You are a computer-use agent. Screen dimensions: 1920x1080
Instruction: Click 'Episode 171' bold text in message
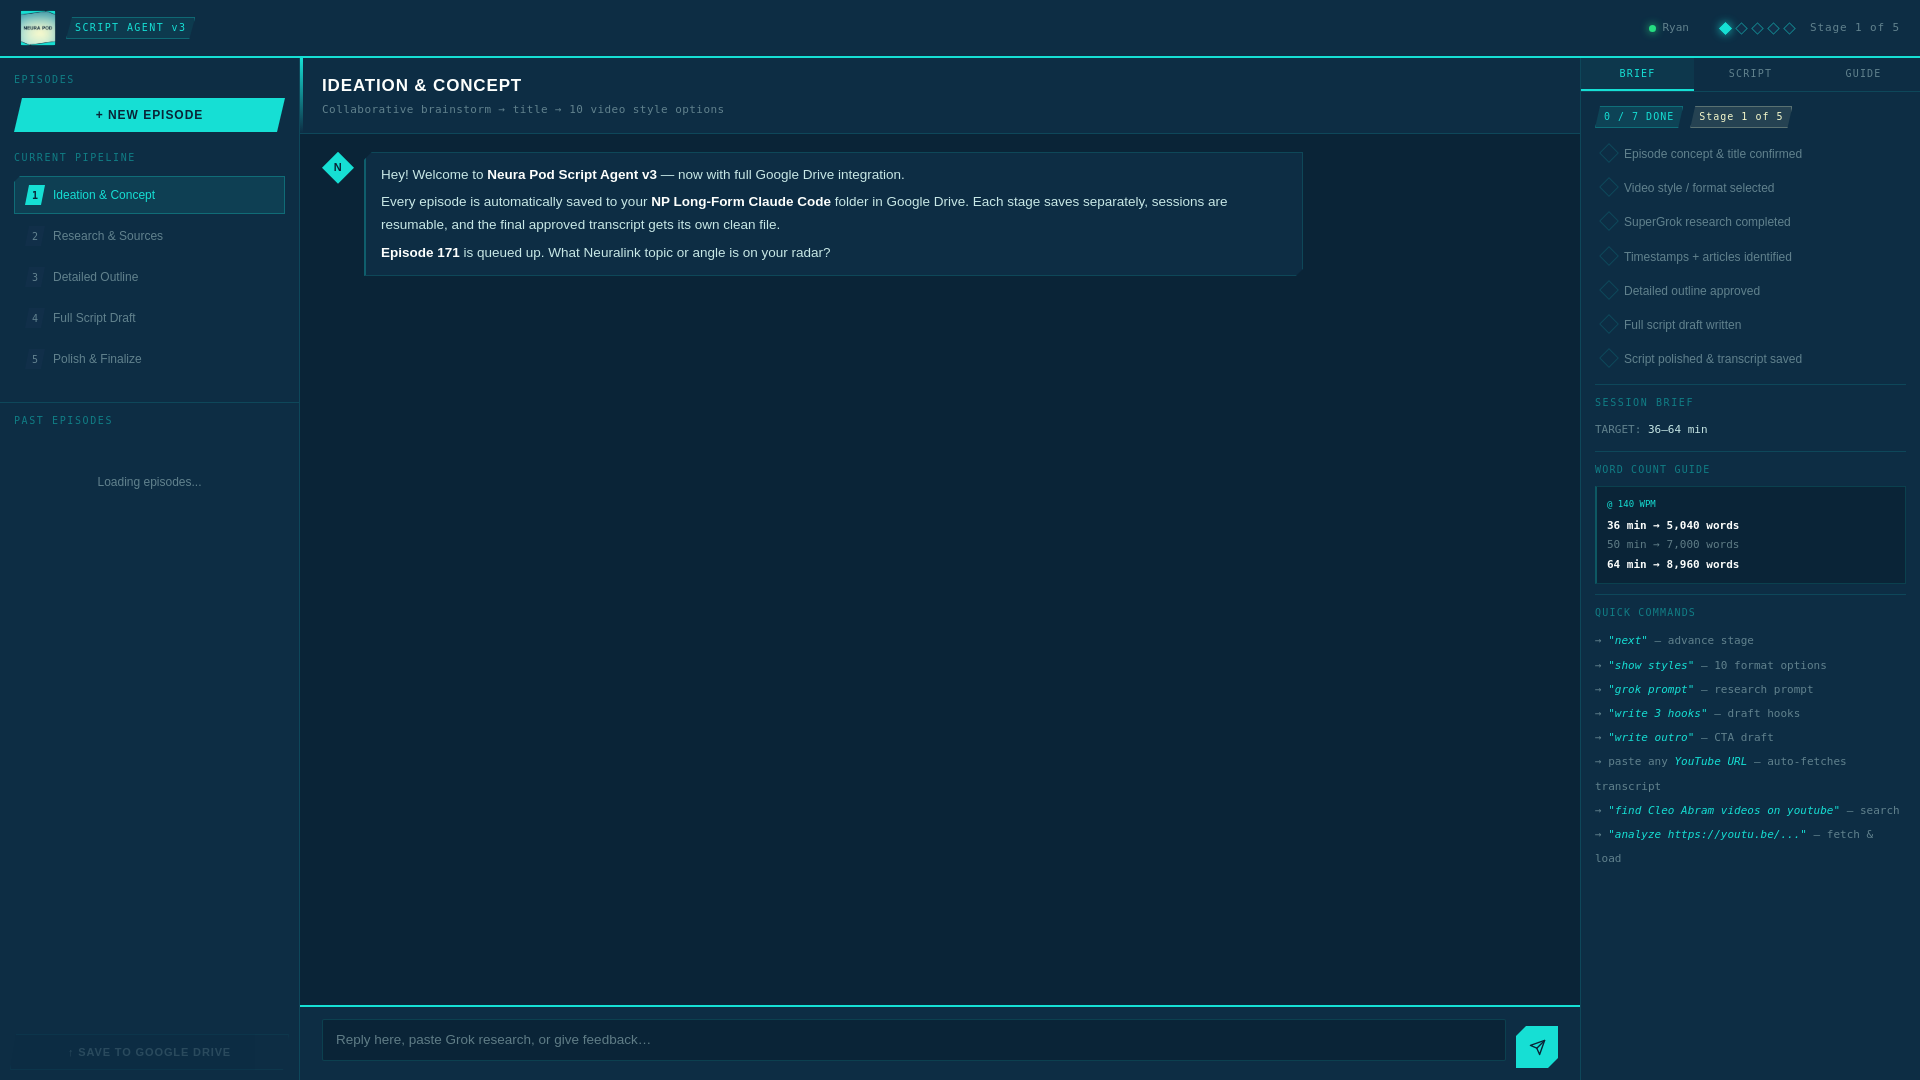point(420,253)
